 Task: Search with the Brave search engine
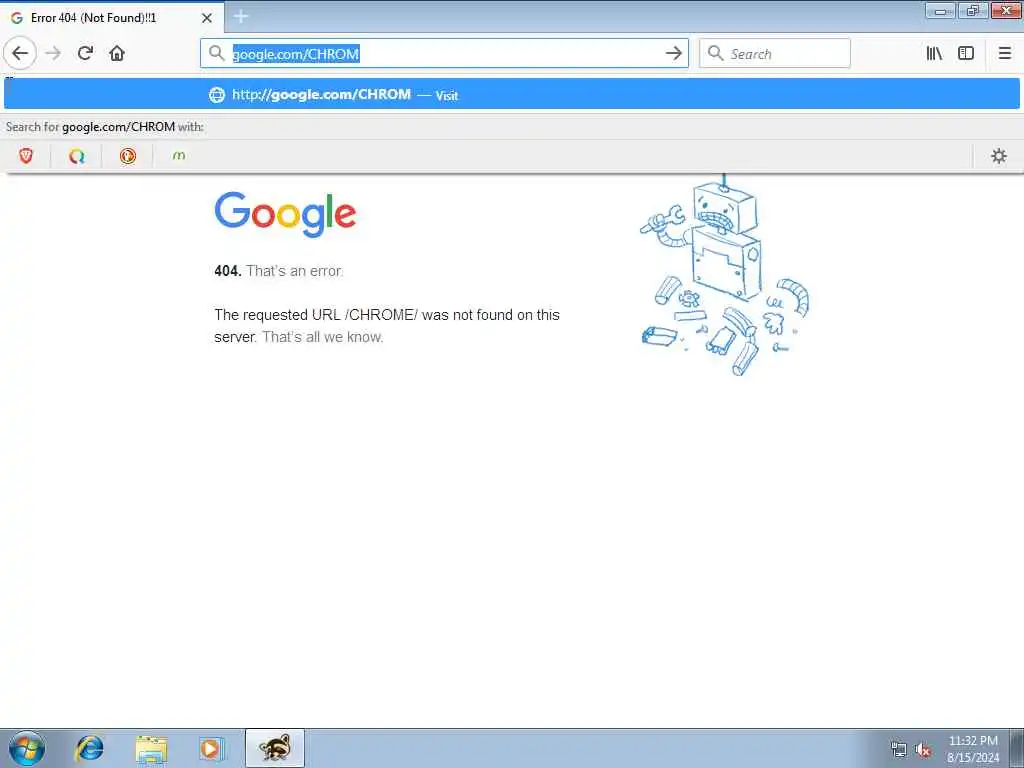point(26,156)
